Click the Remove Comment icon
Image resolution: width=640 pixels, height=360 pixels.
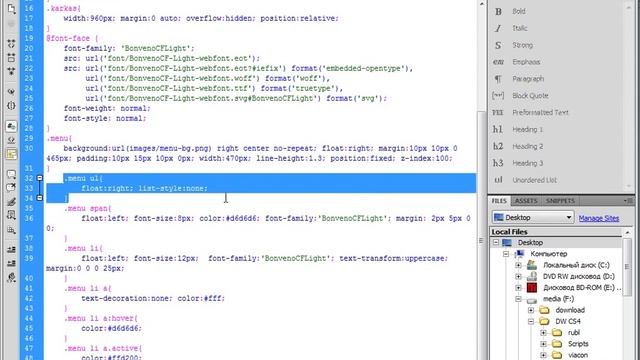(11, 188)
